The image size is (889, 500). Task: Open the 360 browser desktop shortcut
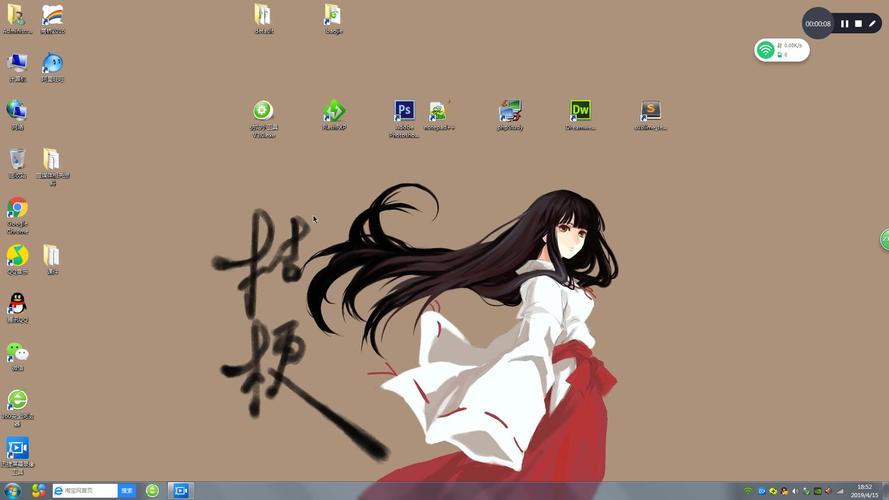[x=18, y=408]
